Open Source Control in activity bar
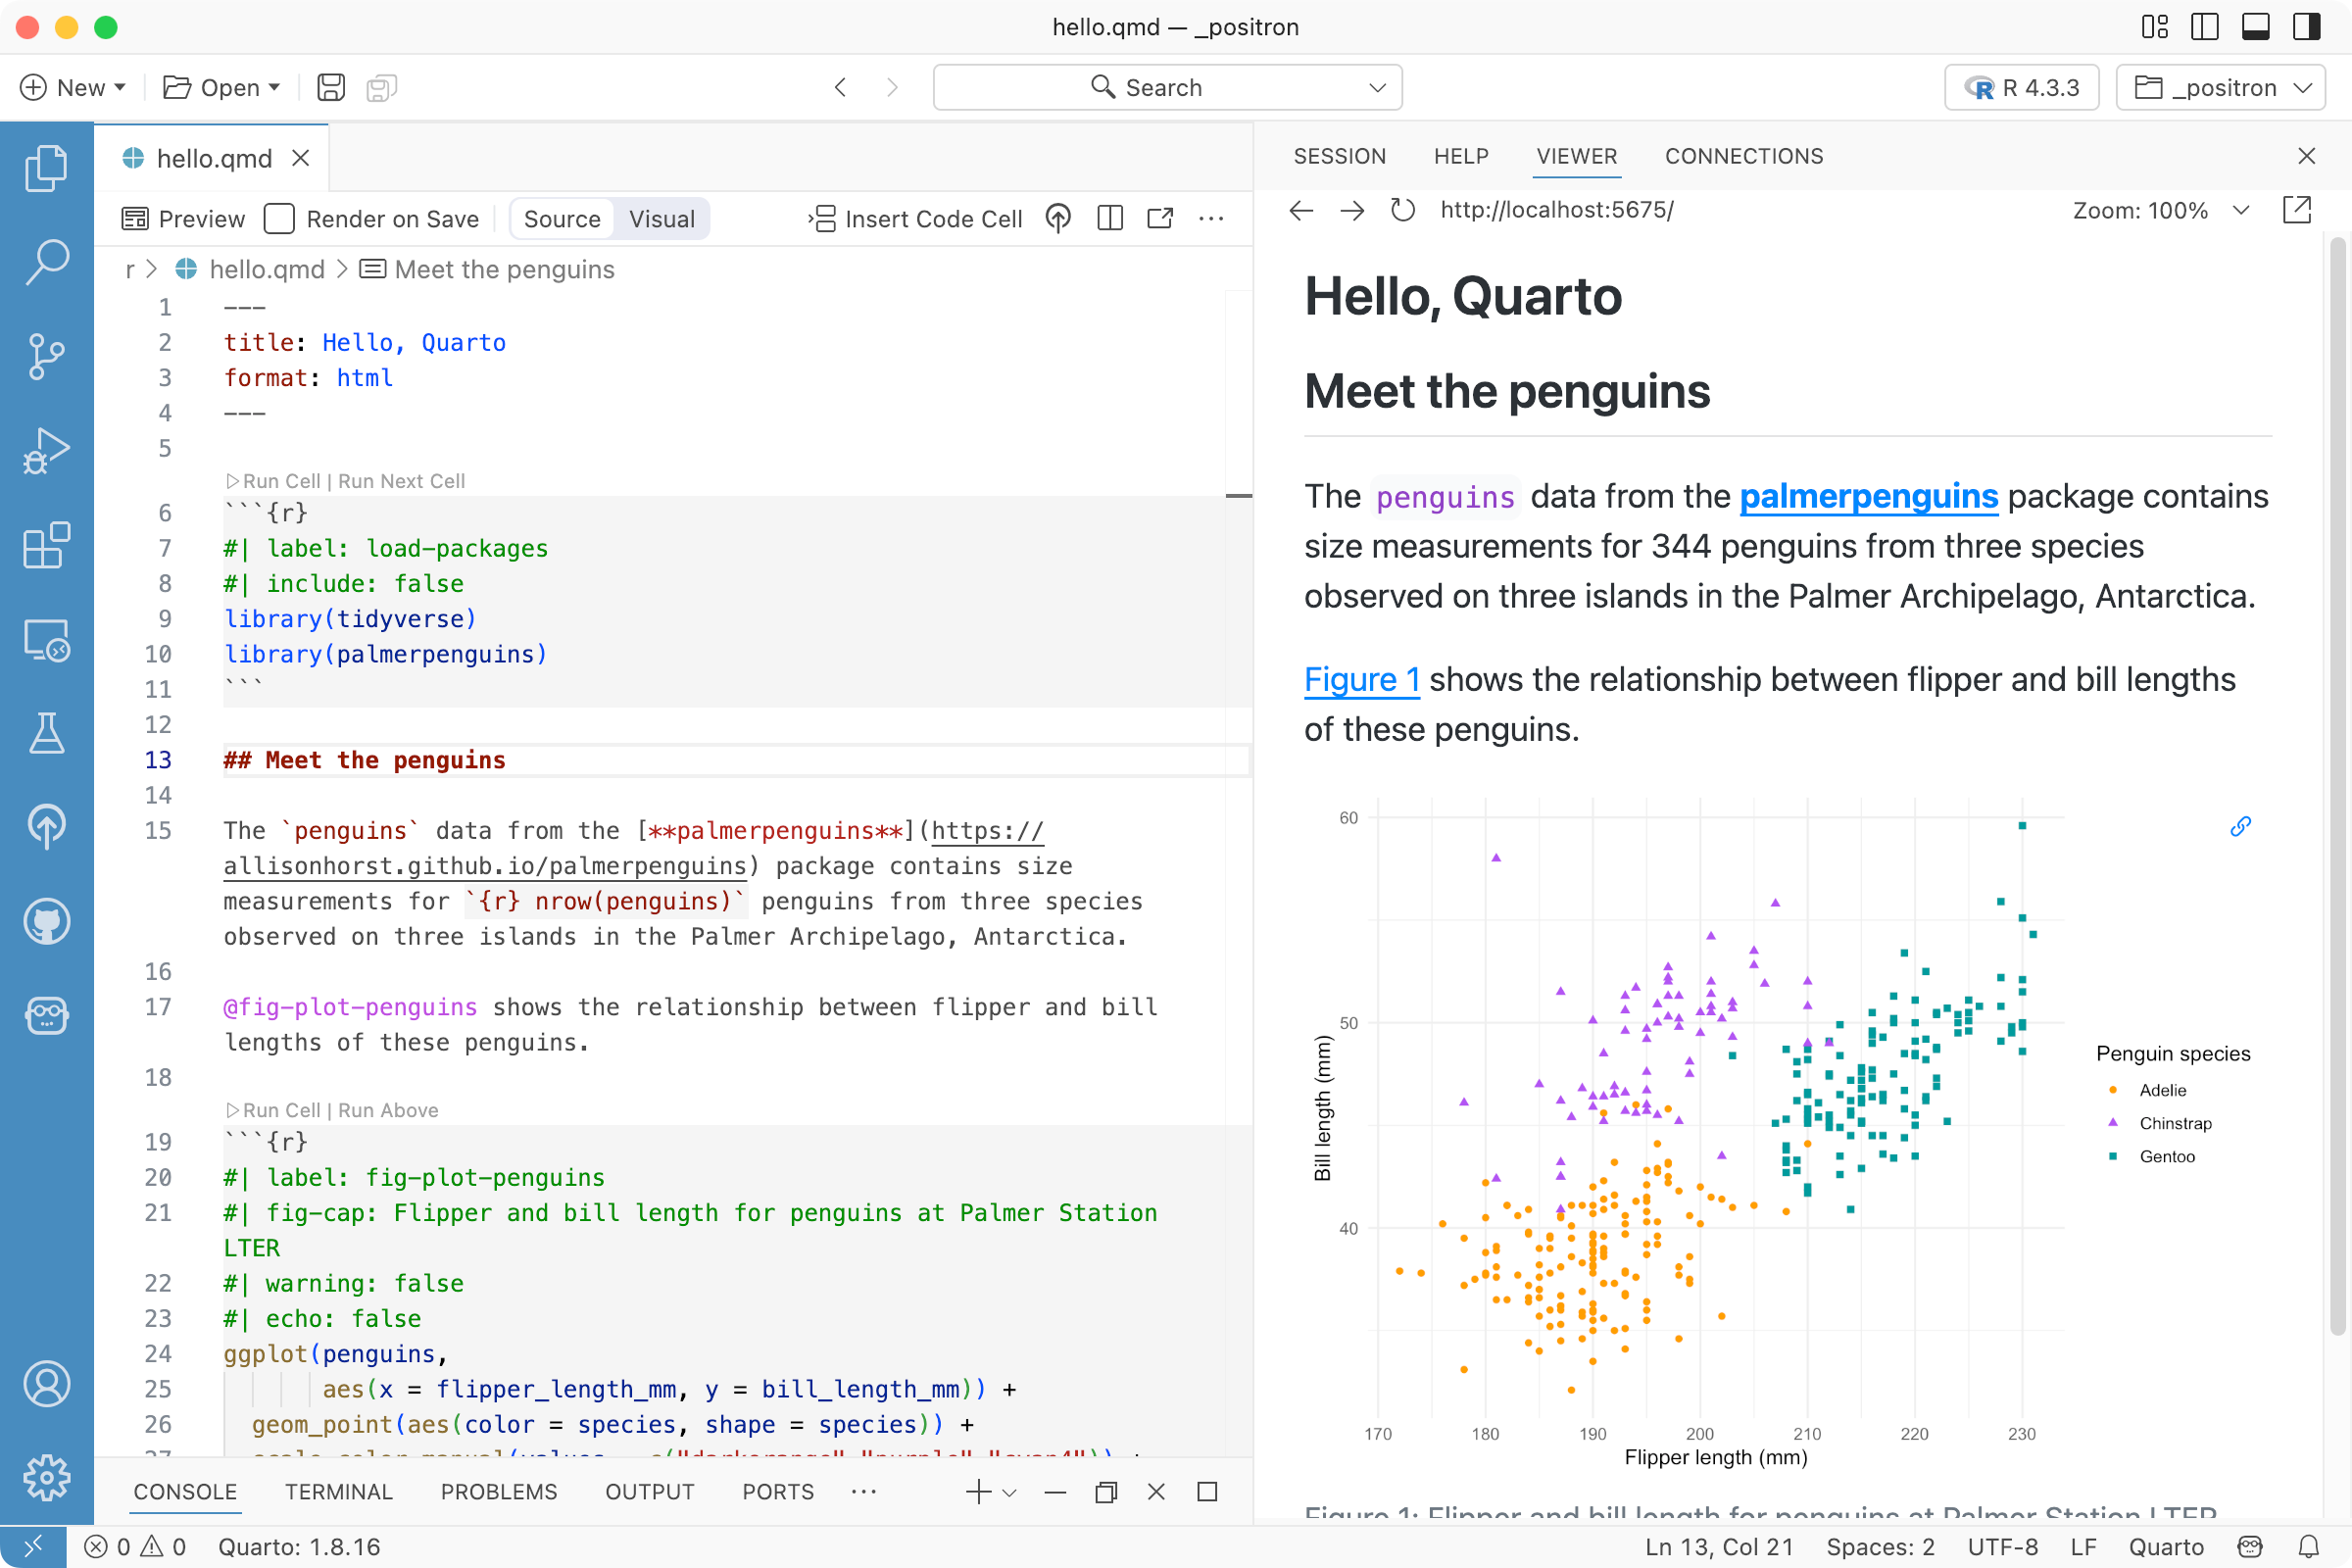This screenshot has width=2352, height=1568. [x=46, y=357]
